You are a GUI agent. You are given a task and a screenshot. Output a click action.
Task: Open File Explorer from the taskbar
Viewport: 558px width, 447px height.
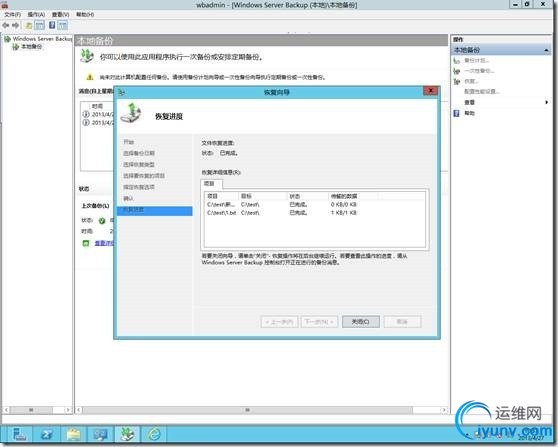click(x=73, y=434)
